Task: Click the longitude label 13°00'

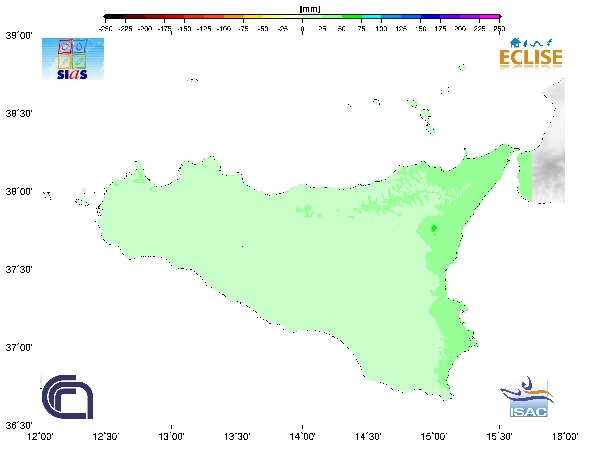Action: click(171, 436)
